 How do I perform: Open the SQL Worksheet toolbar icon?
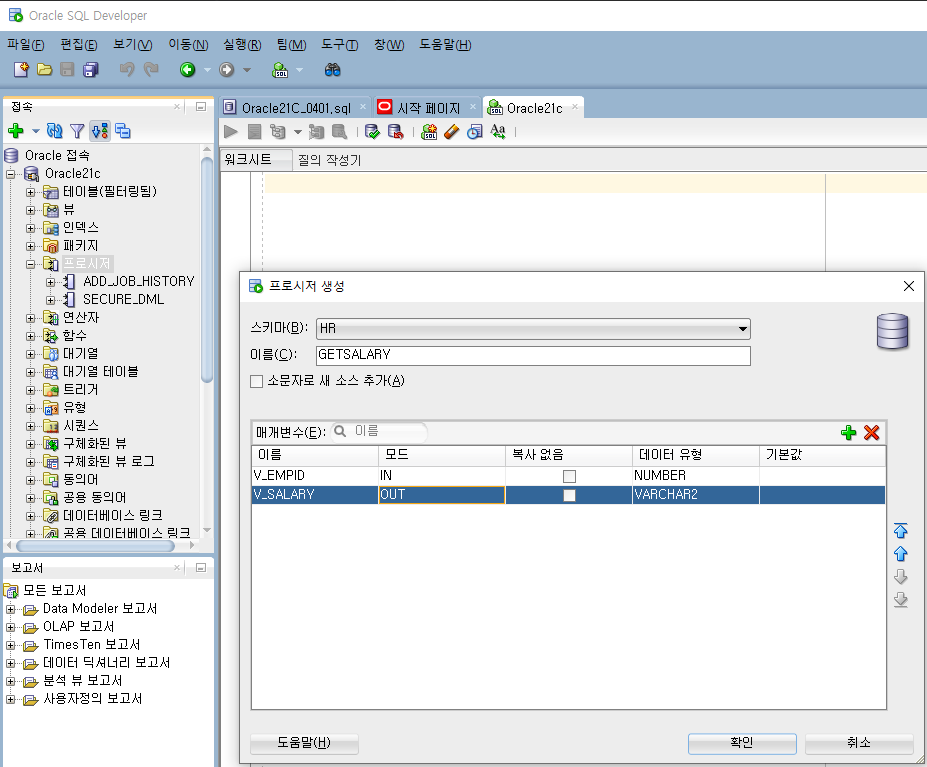(x=280, y=70)
